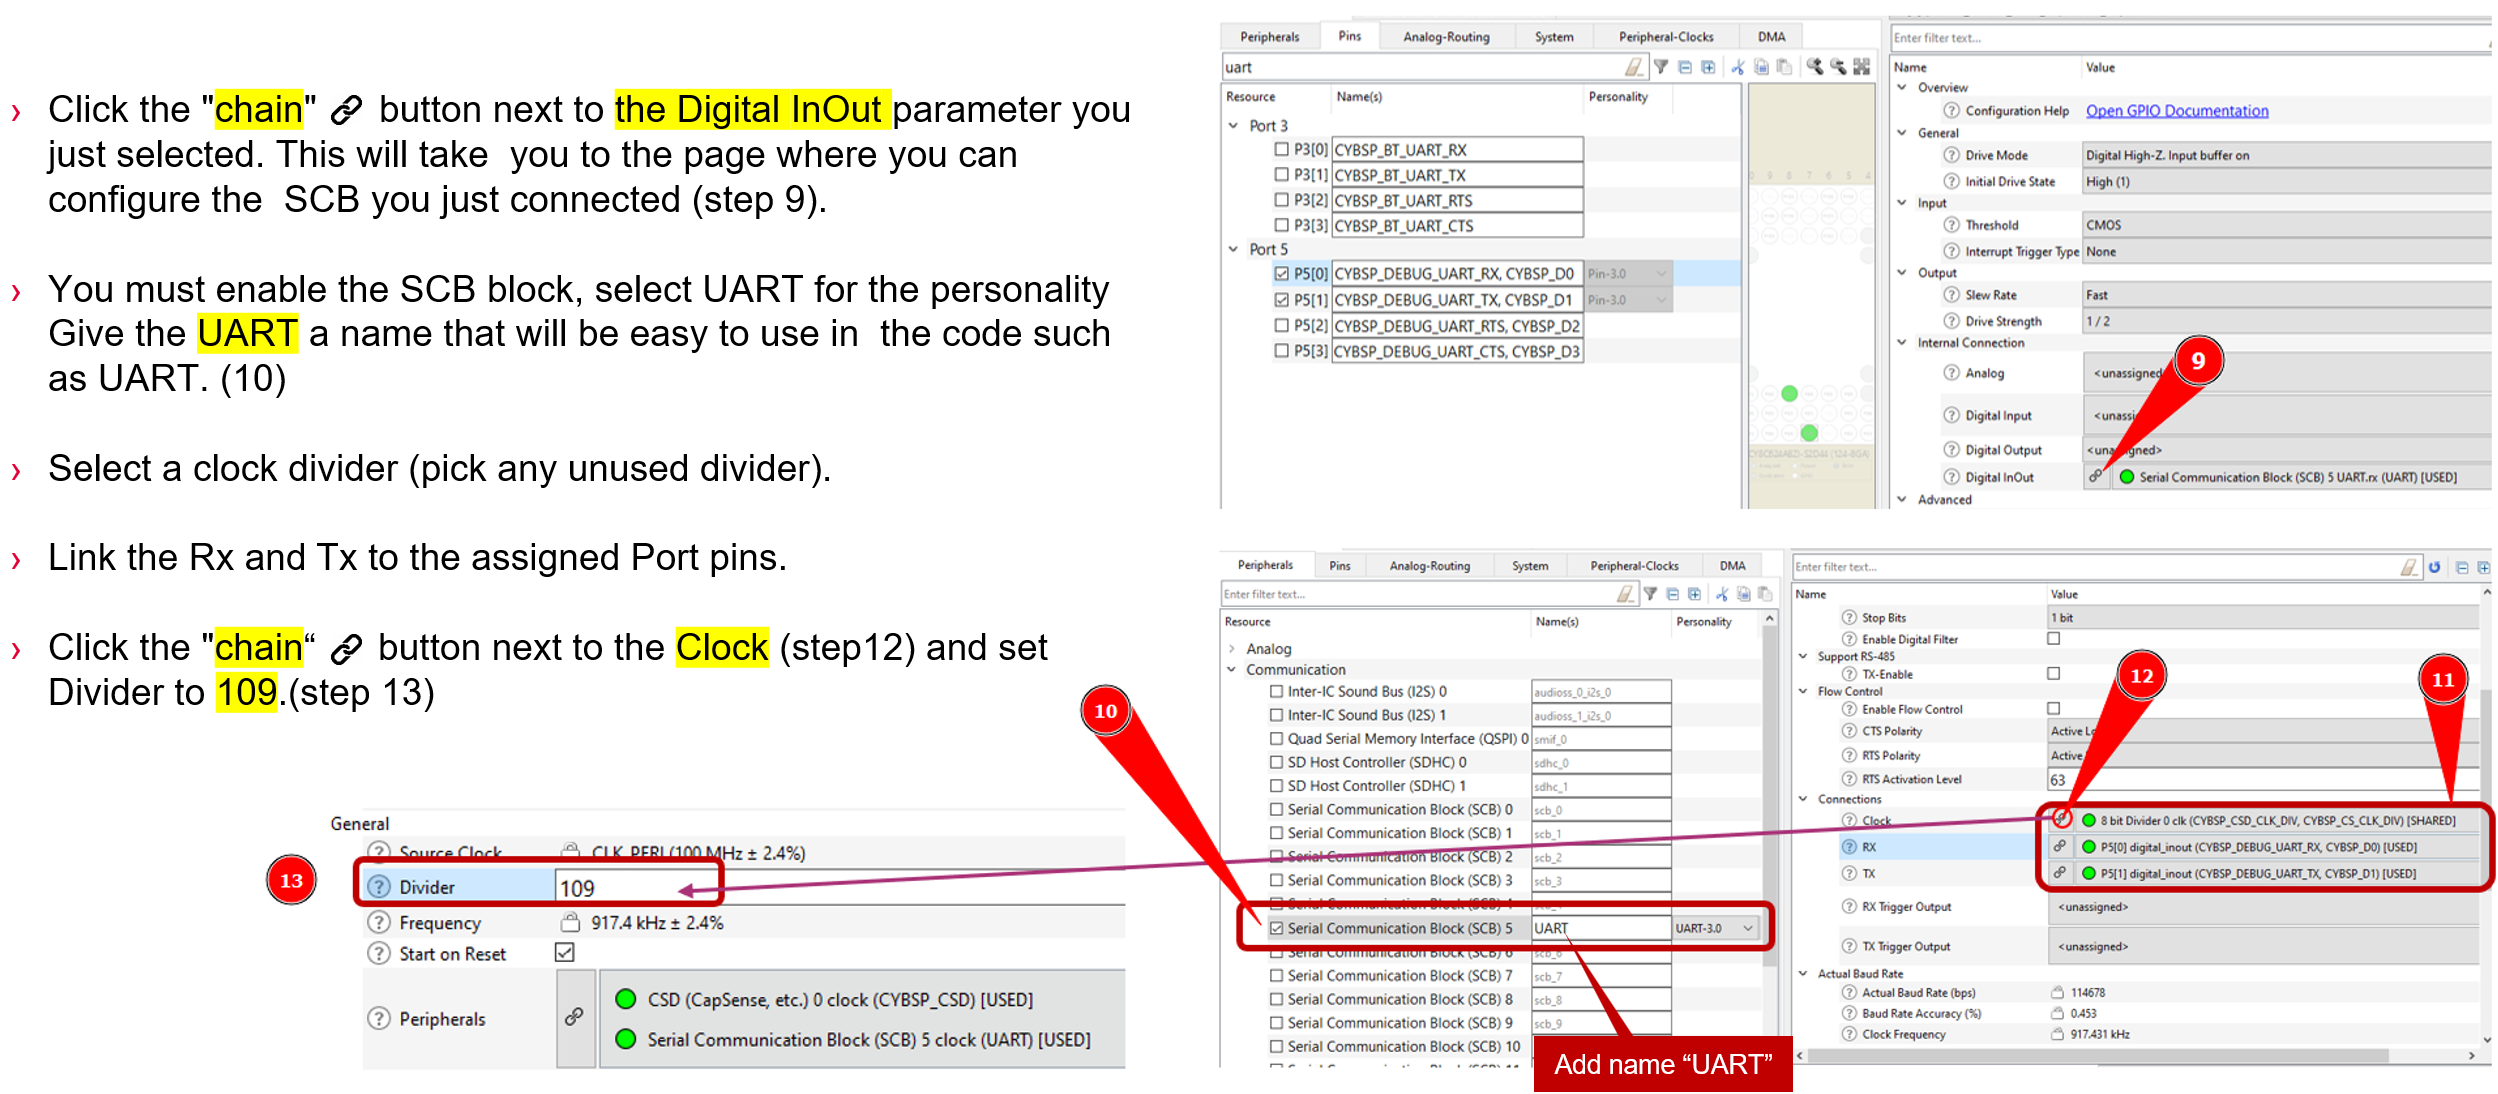Toggle the Enable Flow Control checkbox
This screenshot has height=1094, width=2498.
pyautogui.click(x=2052, y=709)
